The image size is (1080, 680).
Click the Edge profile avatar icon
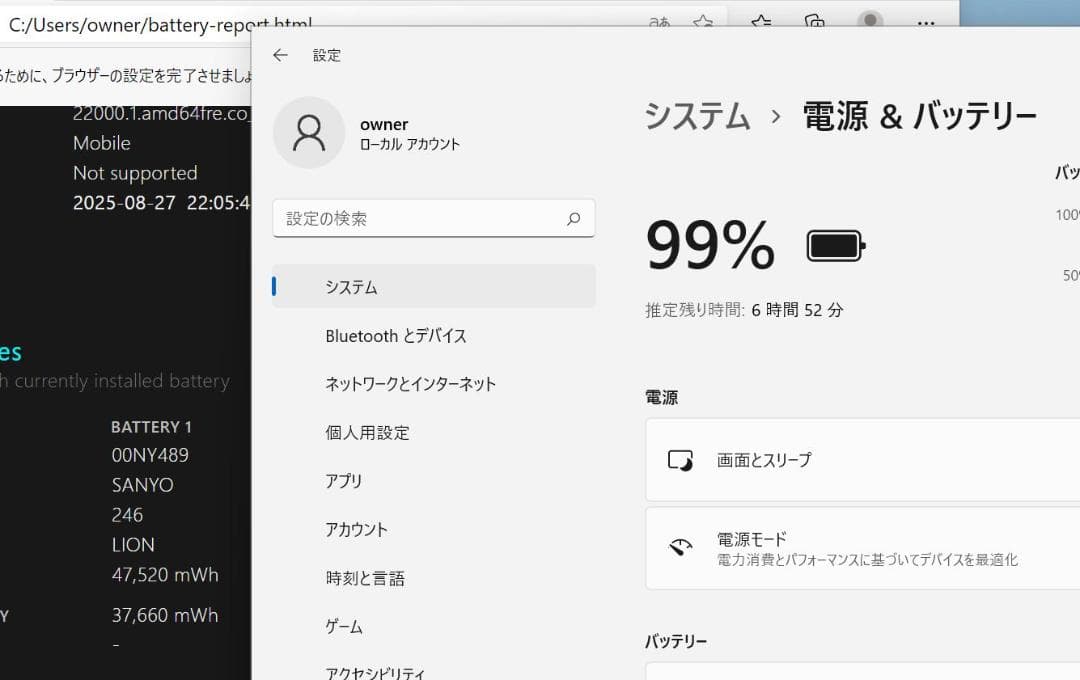pyautogui.click(x=869, y=21)
